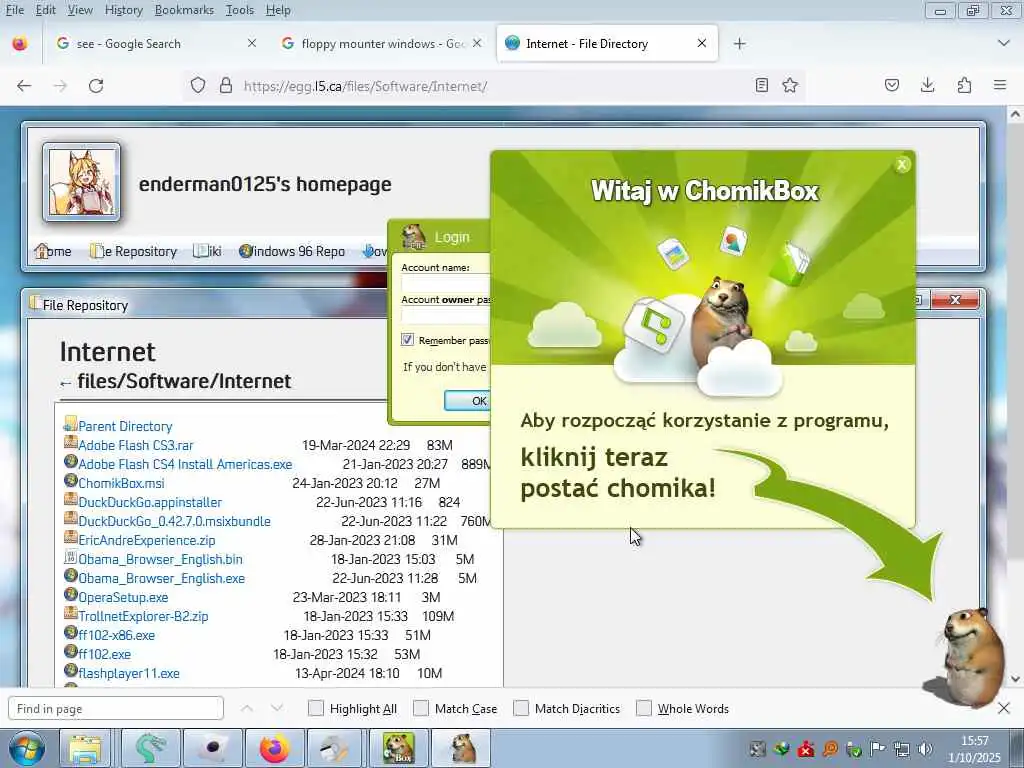Enable Match Diacritics checkbox
Image resolution: width=1024 pixels, height=768 pixels.
(x=521, y=709)
